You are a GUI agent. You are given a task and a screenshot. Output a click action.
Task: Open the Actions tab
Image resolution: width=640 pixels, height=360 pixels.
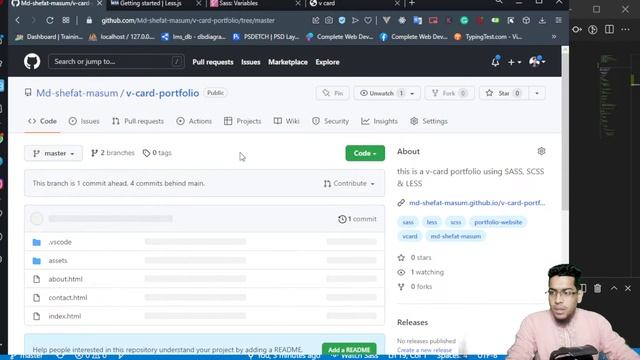click(x=194, y=121)
